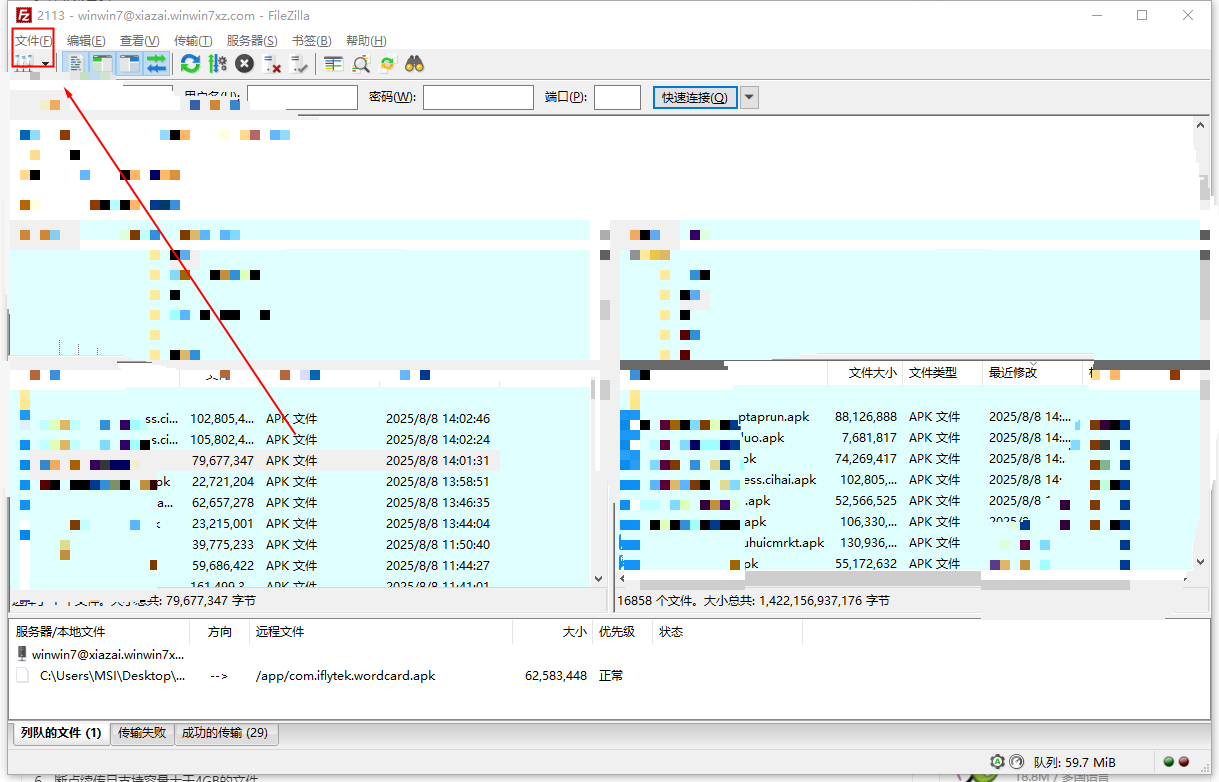Disconnect from the current server
The width and height of the screenshot is (1219, 782).
click(x=271, y=63)
